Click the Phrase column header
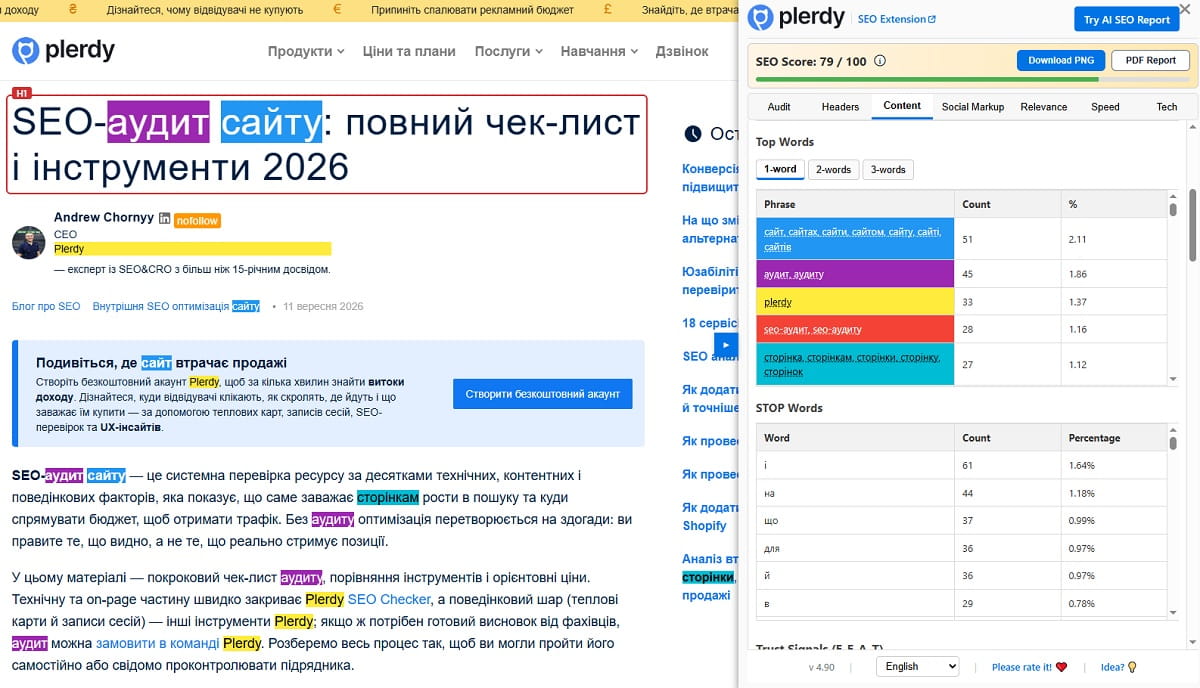The width and height of the screenshot is (1200, 688). tap(855, 204)
